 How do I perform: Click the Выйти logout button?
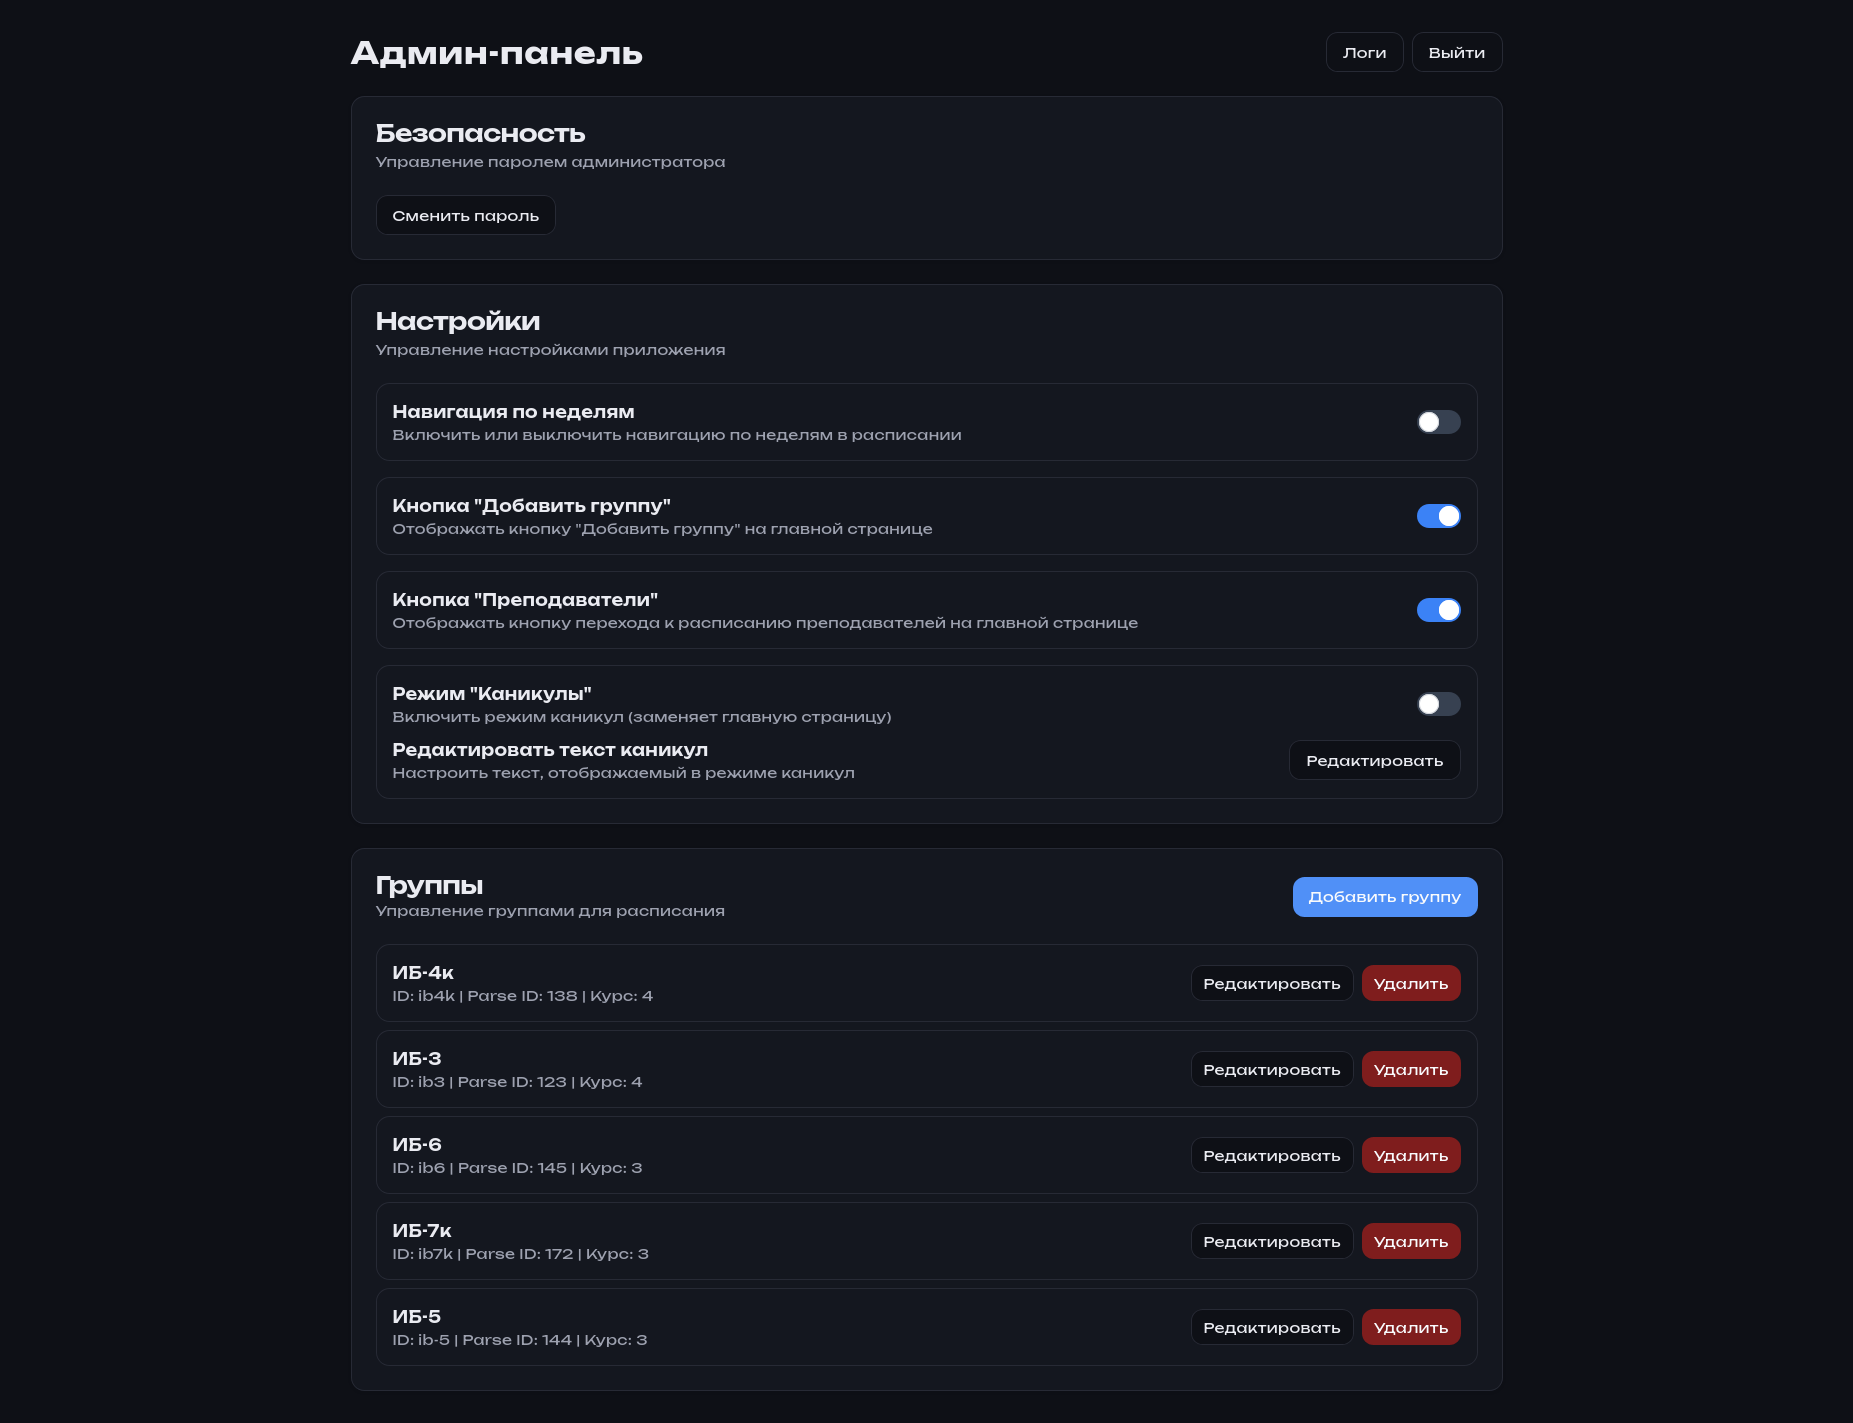[1456, 53]
